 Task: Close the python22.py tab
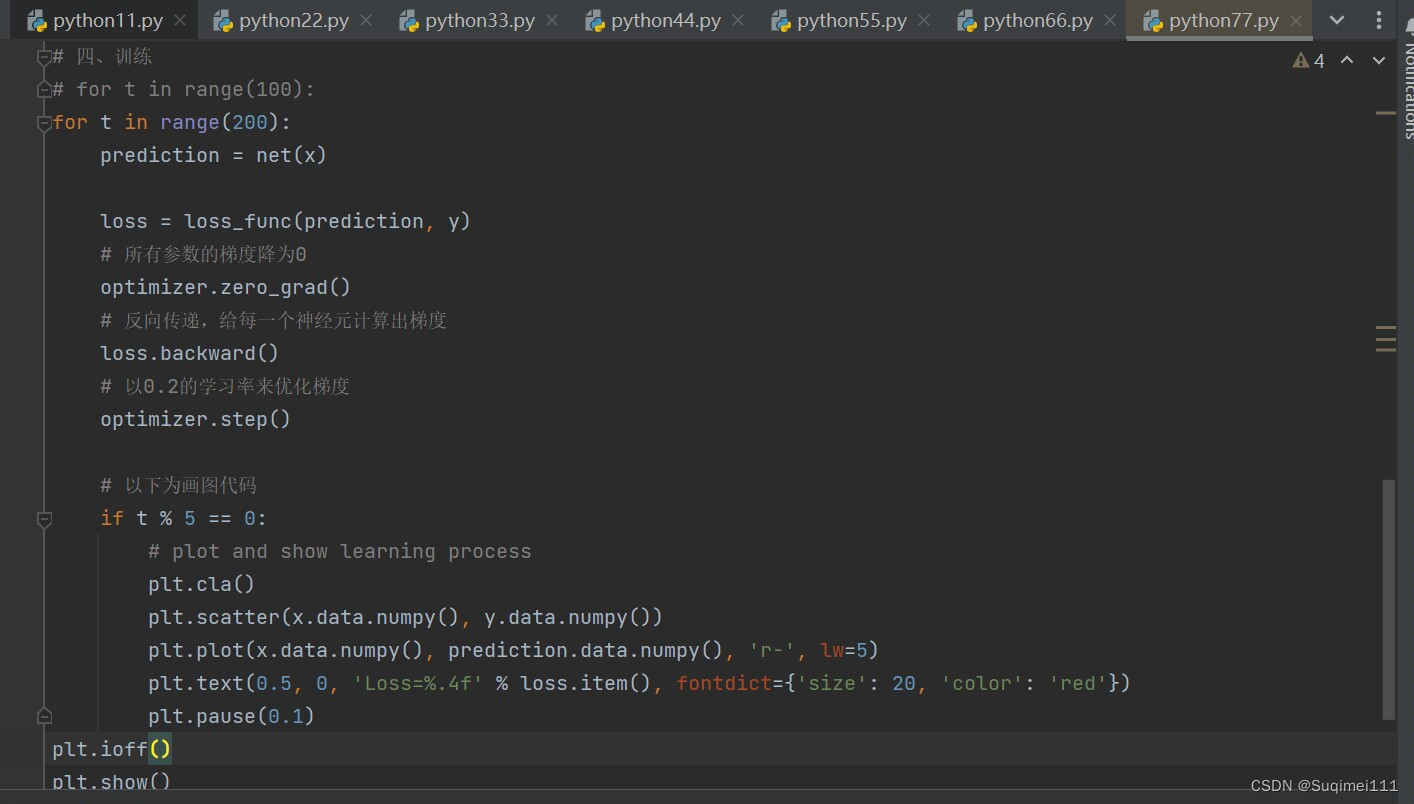[366, 21]
